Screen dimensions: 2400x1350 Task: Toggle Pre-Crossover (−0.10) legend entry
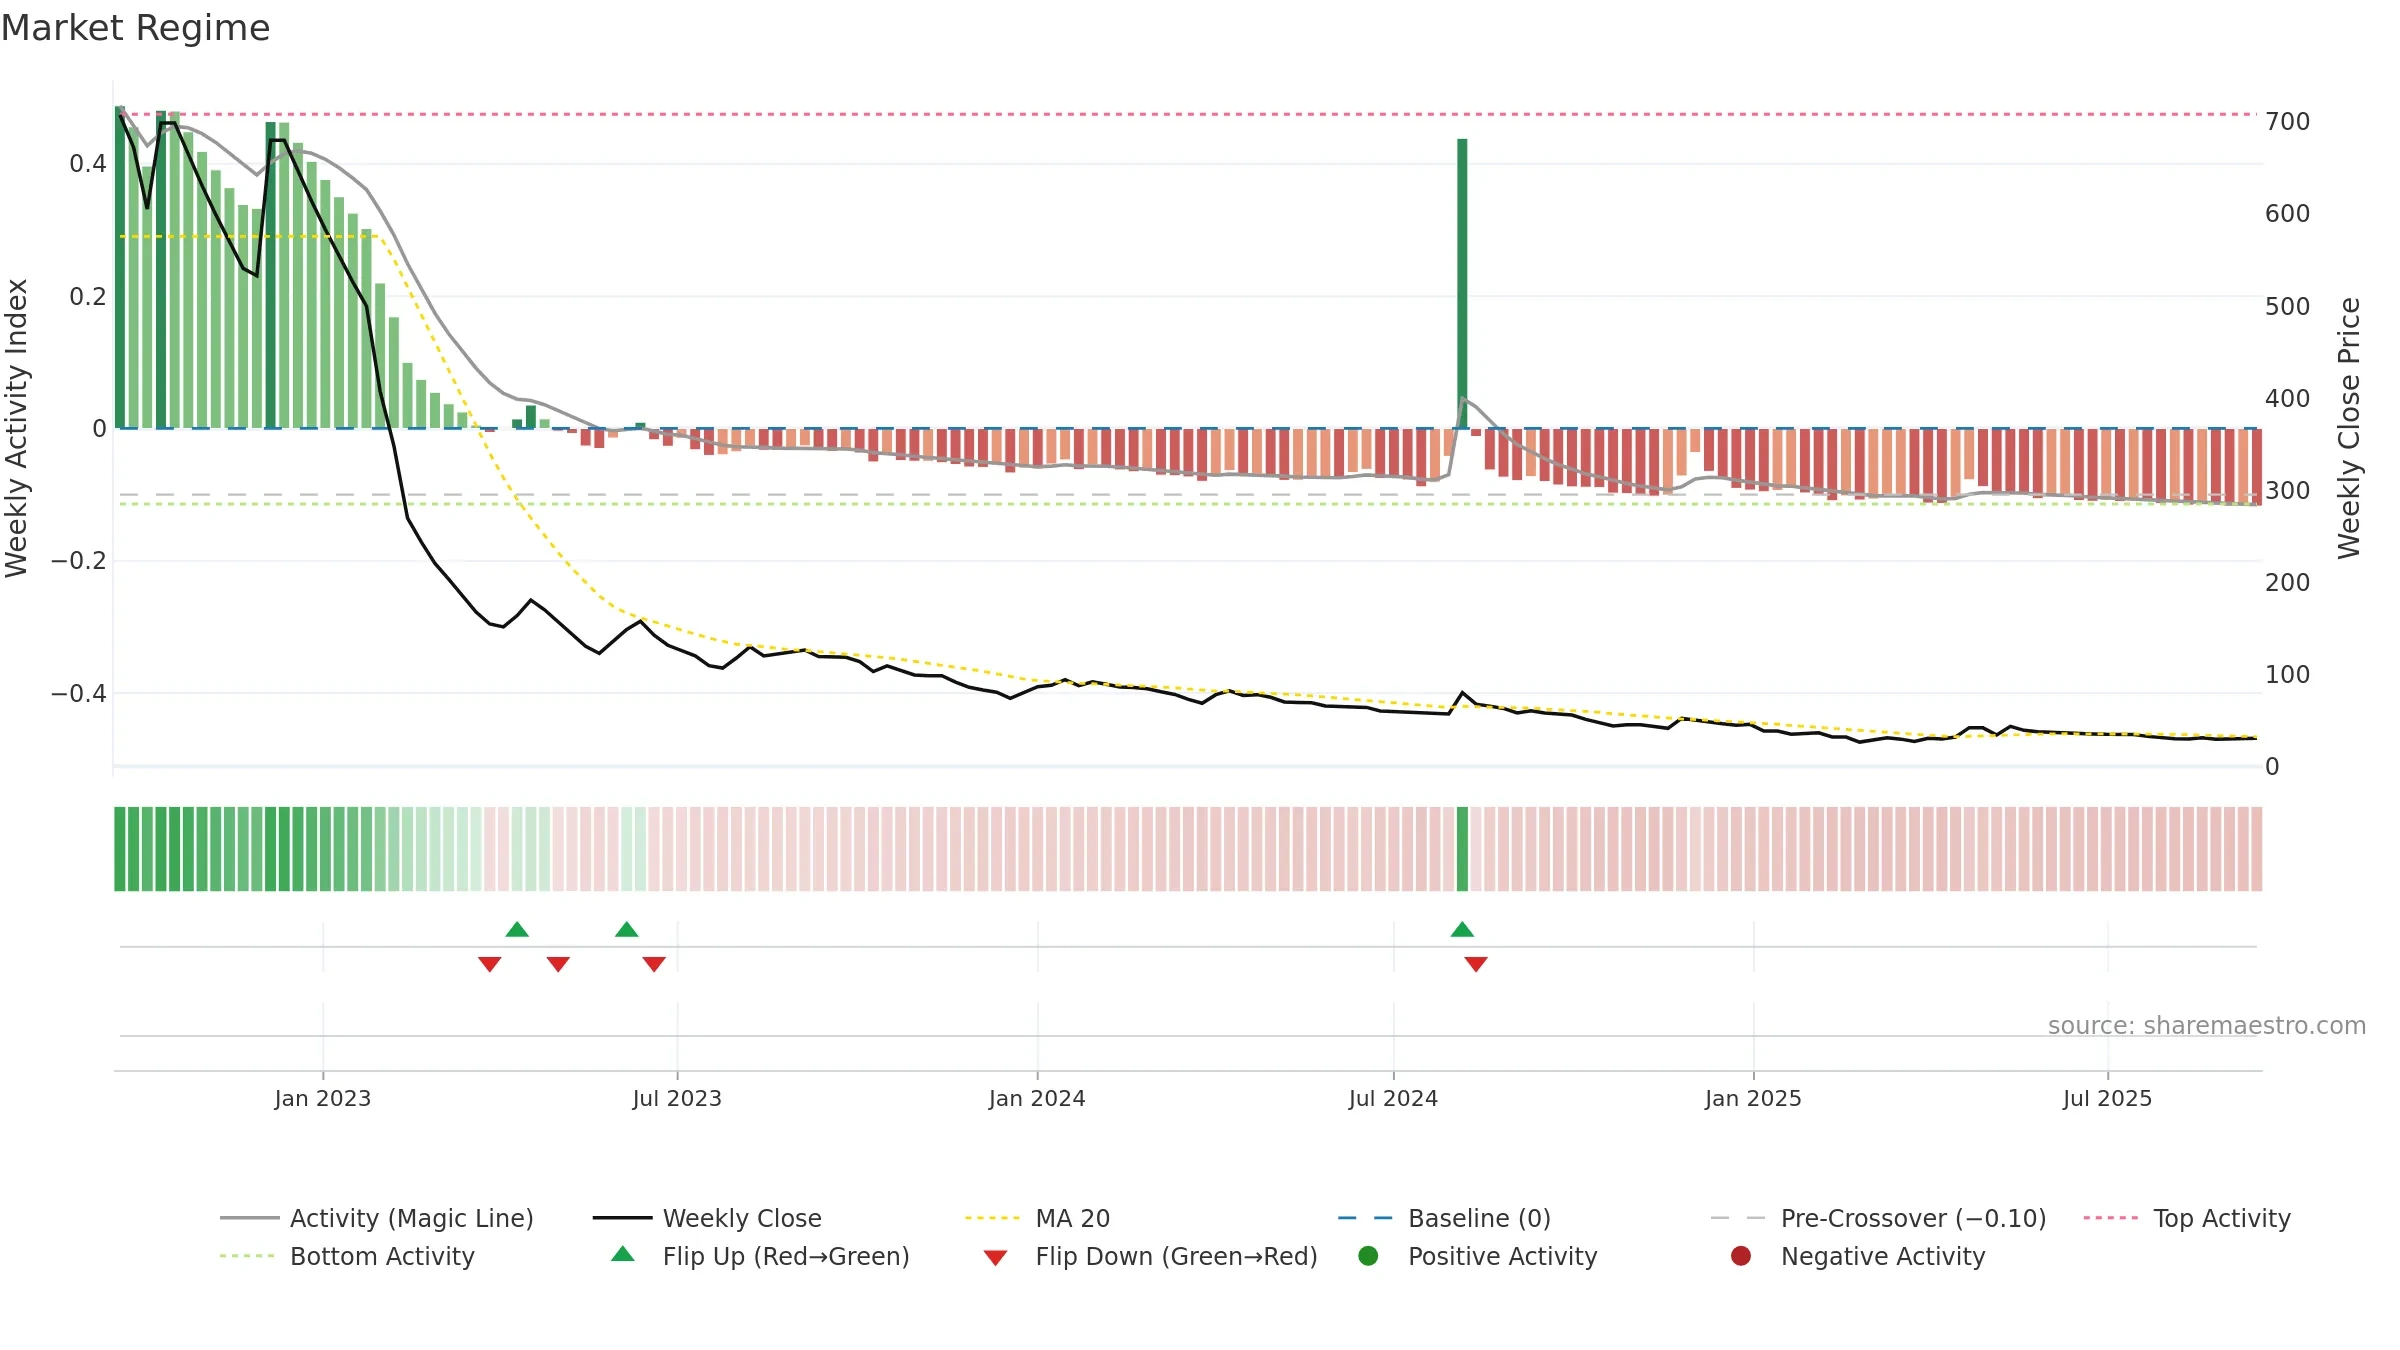[1878, 1218]
